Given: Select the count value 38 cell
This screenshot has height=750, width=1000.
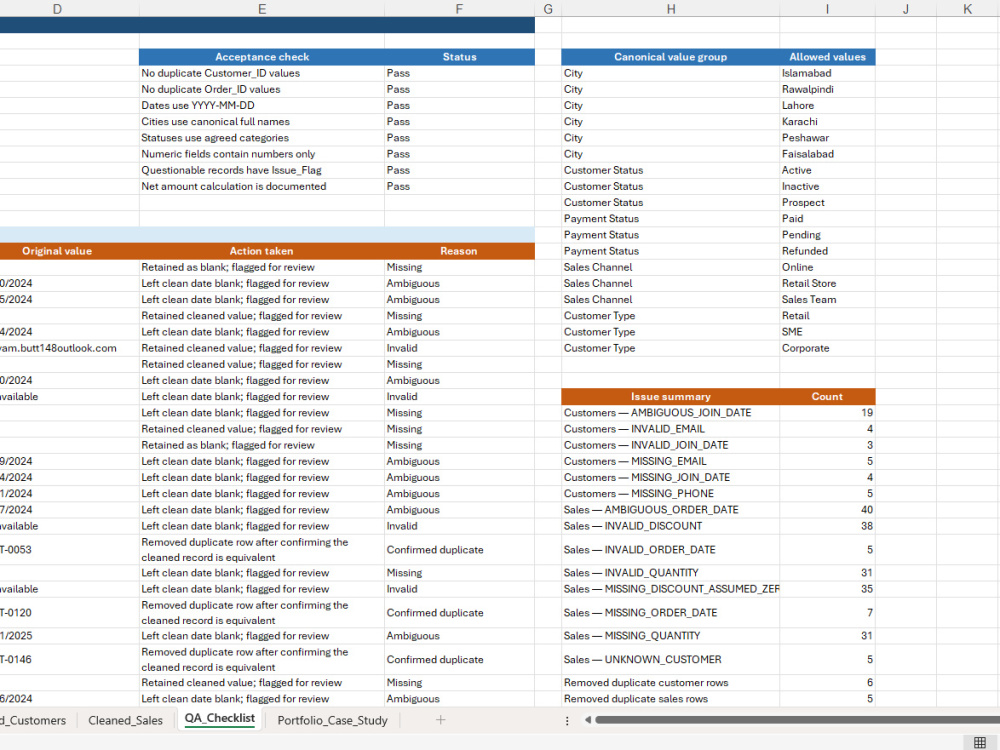Looking at the screenshot, I should pyautogui.click(x=827, y=526).
